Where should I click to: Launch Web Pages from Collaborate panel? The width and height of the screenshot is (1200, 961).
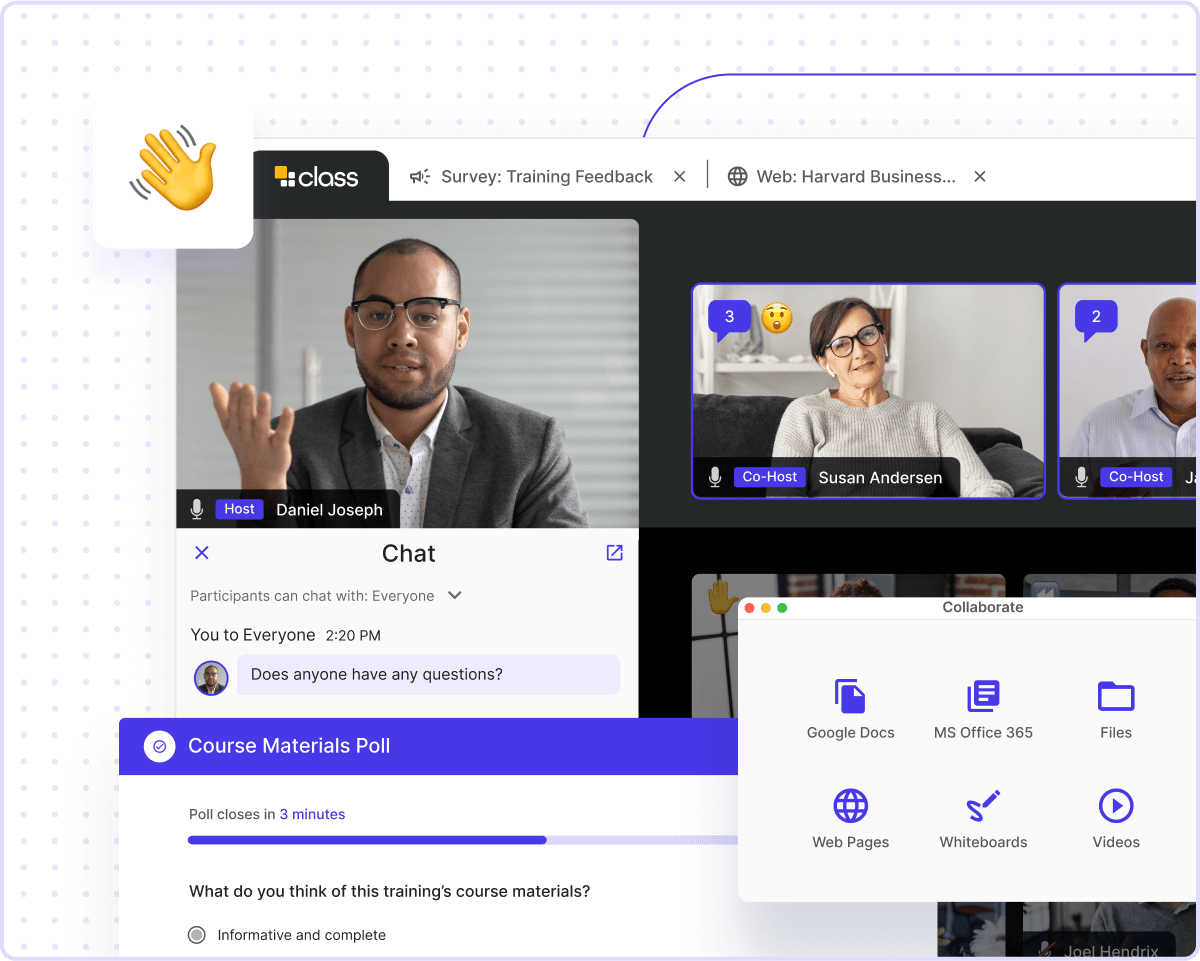coord(850,818)
